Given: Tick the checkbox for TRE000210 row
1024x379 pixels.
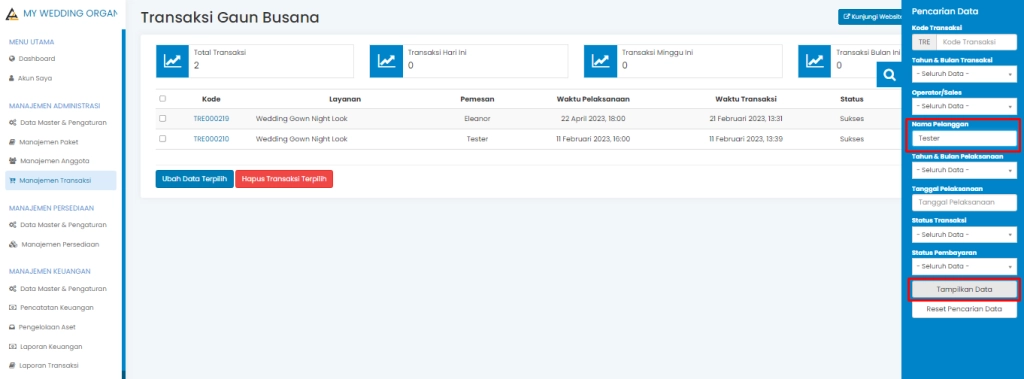Looking at the screenshot, I should click(163, 139).
